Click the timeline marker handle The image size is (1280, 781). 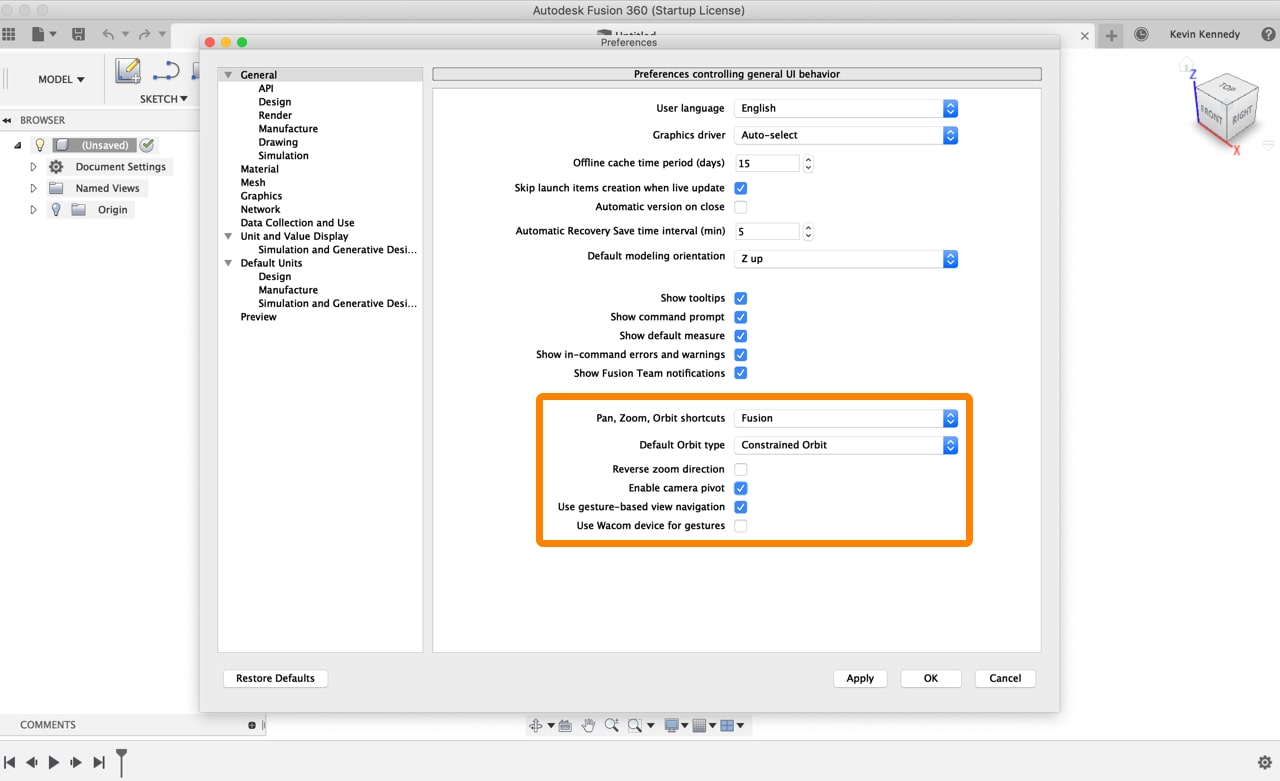121,761
